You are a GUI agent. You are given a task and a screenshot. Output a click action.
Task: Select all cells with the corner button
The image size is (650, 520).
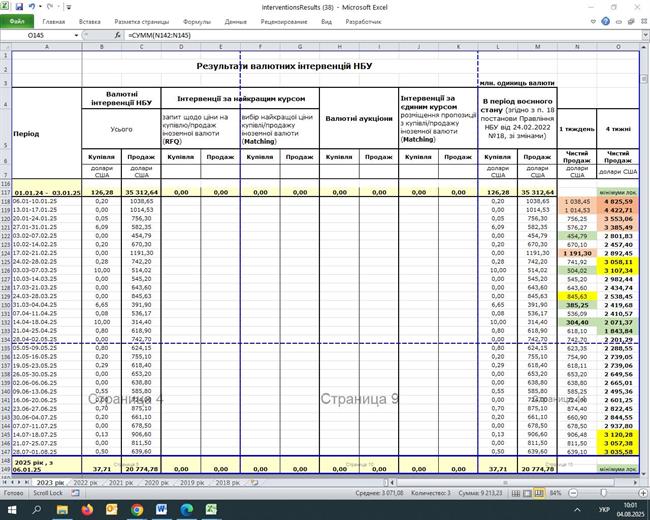[x=6, y=47]
